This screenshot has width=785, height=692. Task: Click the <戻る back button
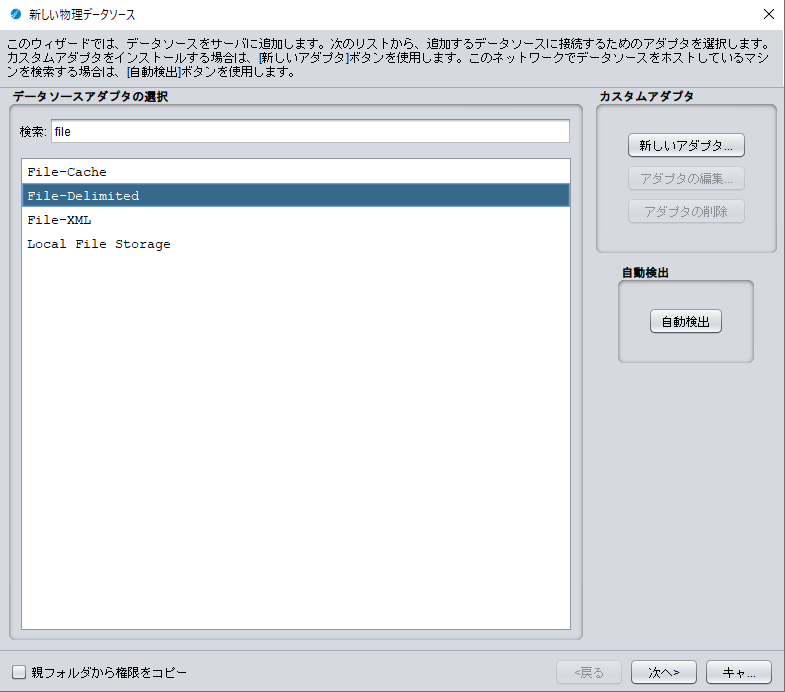point(589,672)
